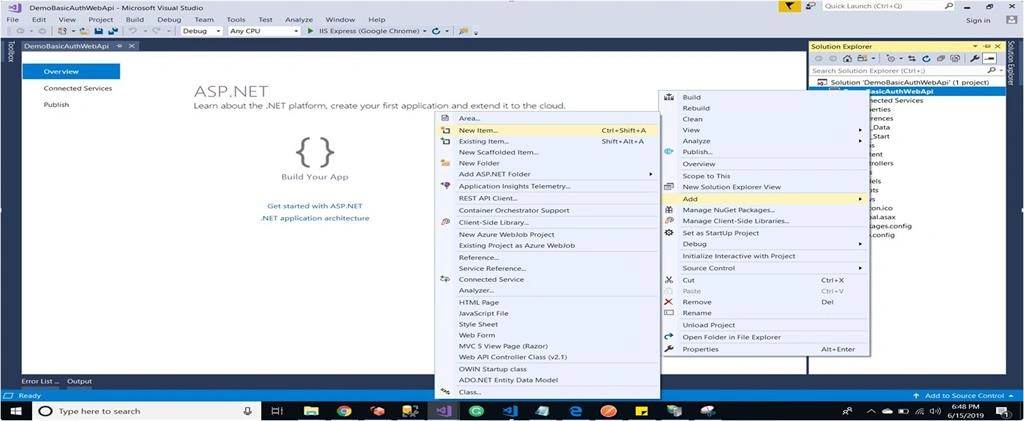This screenshot has height=421, width=1024.
Task: Open Microsoft Edge from the taskbar
Action: pos(575,411)
